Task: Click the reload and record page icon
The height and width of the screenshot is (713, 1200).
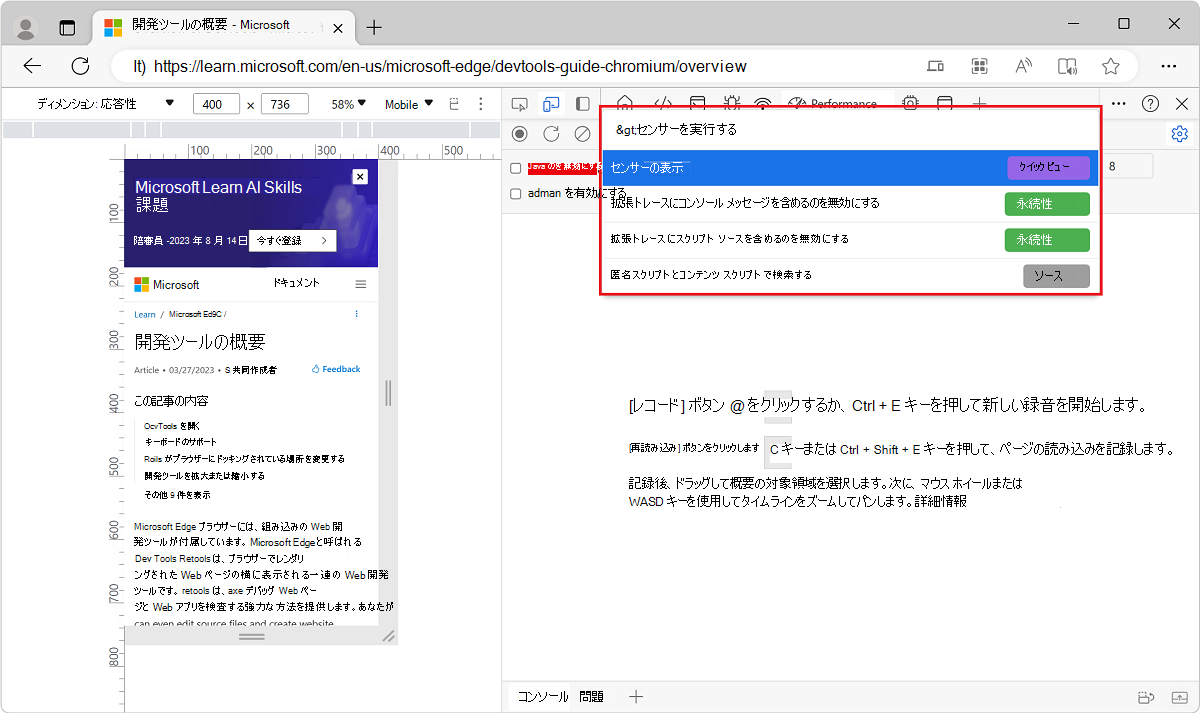Action: pyautogui.click(x=551, y=133)
